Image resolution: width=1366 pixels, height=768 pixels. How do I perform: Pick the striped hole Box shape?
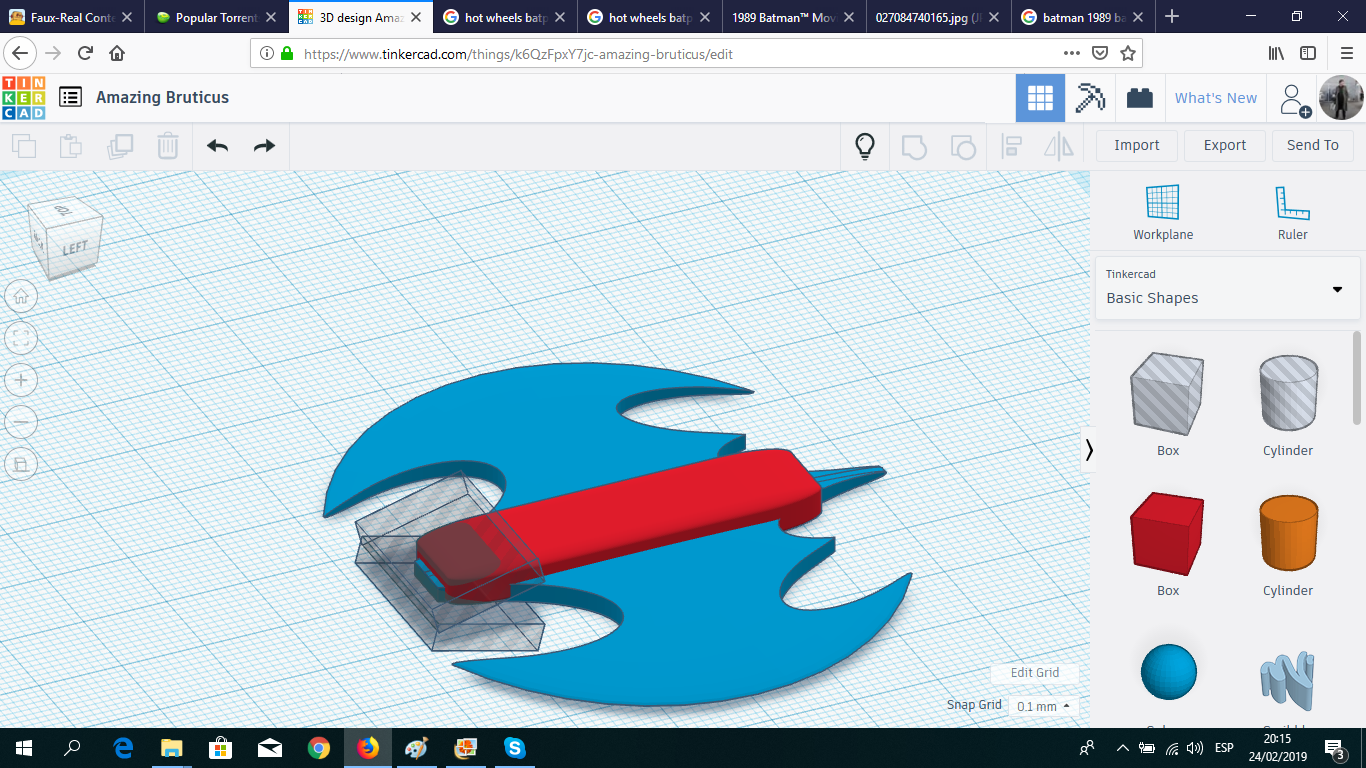click(x=1167, y=394)
